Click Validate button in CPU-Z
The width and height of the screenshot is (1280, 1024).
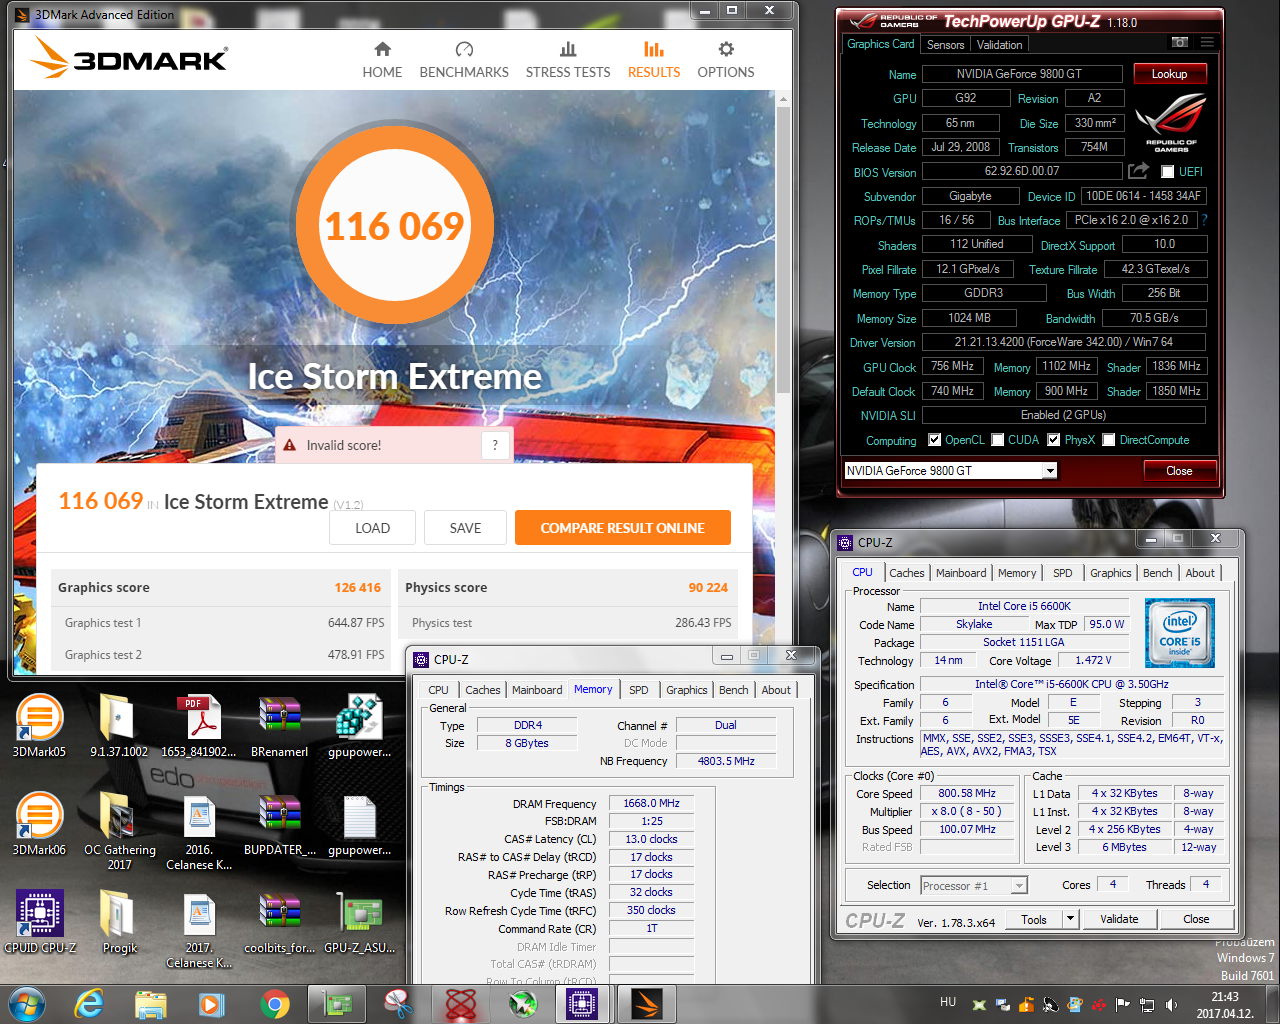click(1119, 919)
